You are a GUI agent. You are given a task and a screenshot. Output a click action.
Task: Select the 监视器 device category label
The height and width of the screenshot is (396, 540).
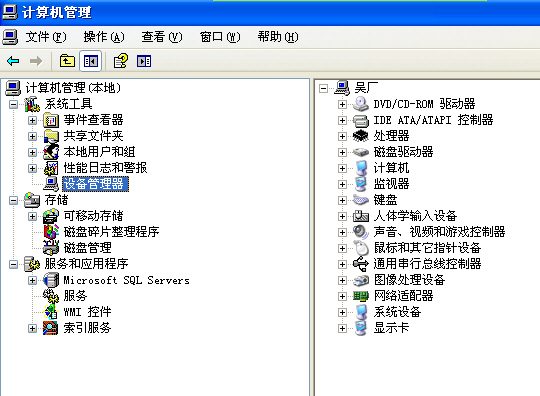pyautogui.click(x=391, y=184)
